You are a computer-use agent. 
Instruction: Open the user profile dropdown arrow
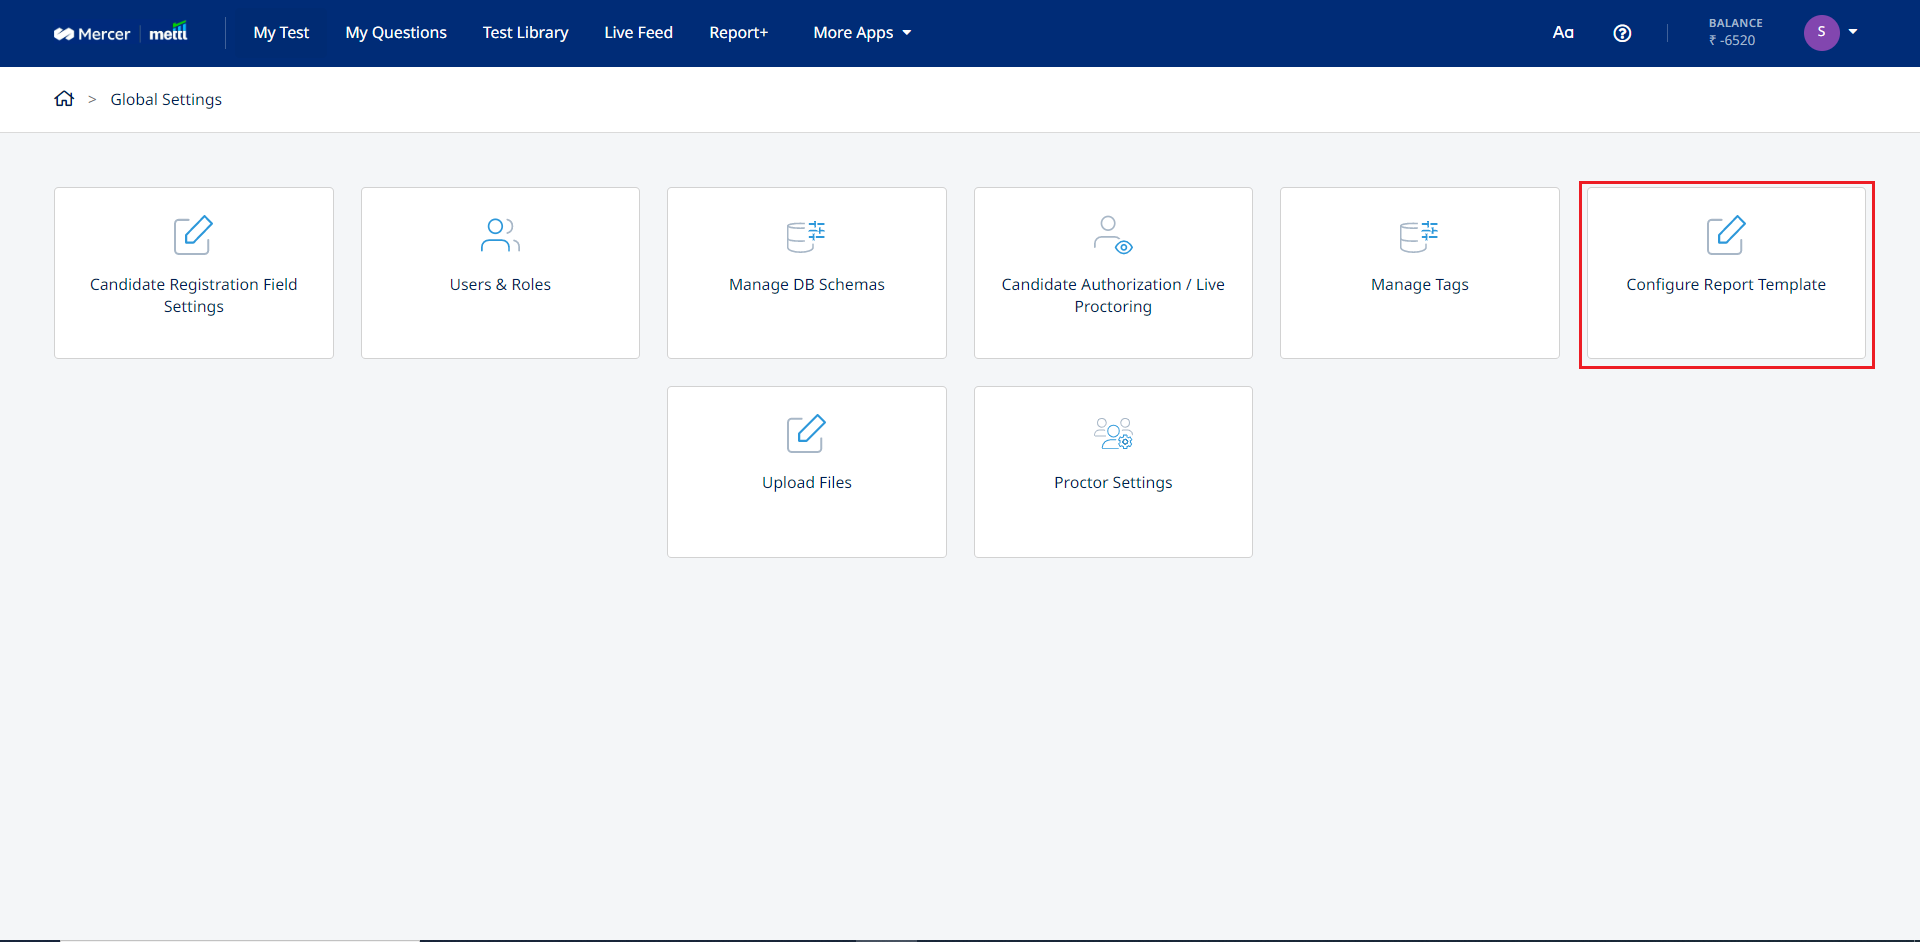1853,32
